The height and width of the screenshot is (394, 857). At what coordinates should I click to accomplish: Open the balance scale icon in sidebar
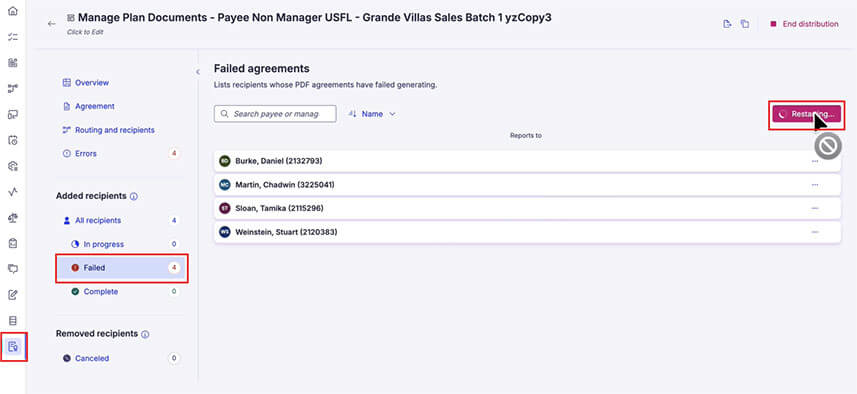click(13, 218)
